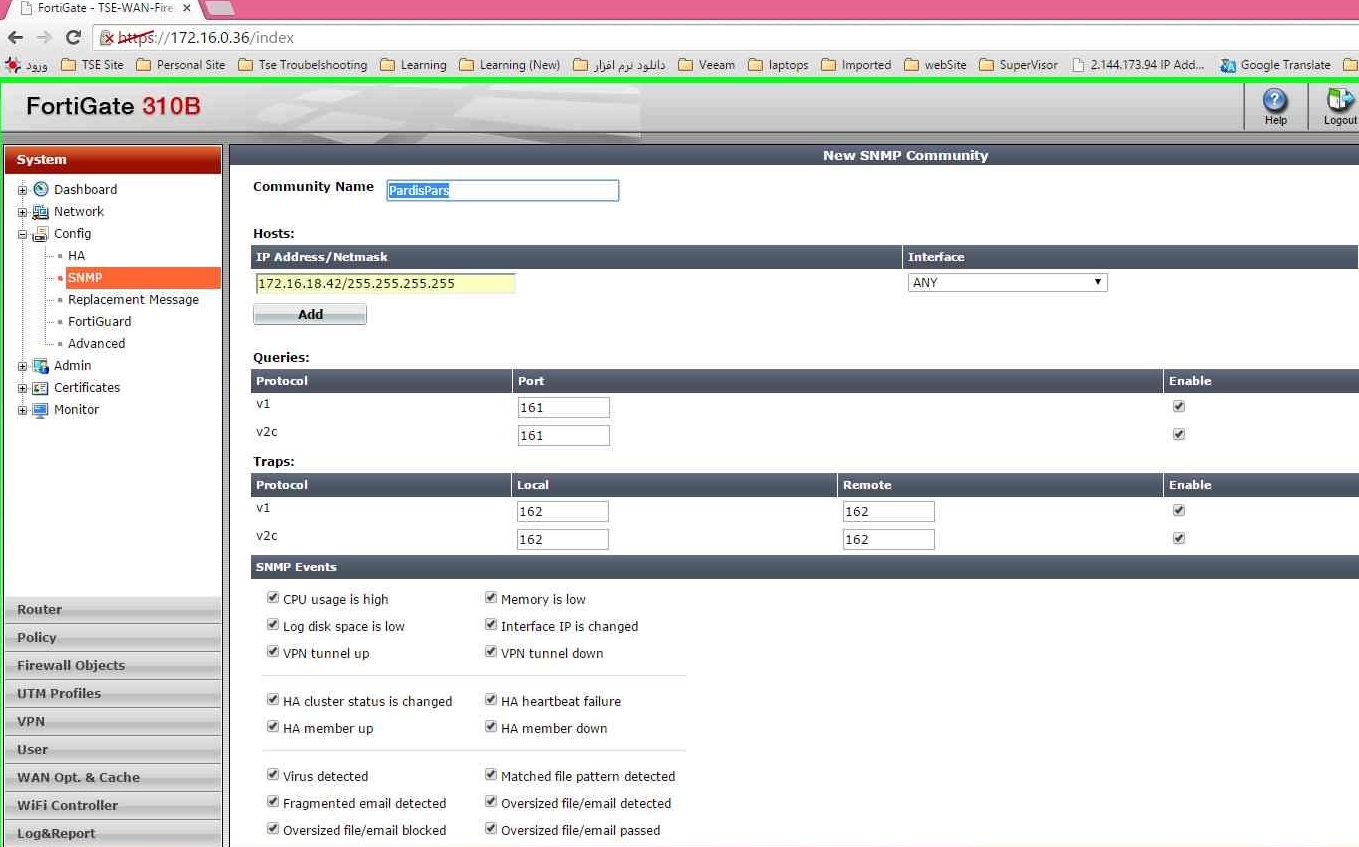The width and height of the screenshot is (1359, 847).
Task: Go back using browser back arrow
Action: (x=15, y=38)
